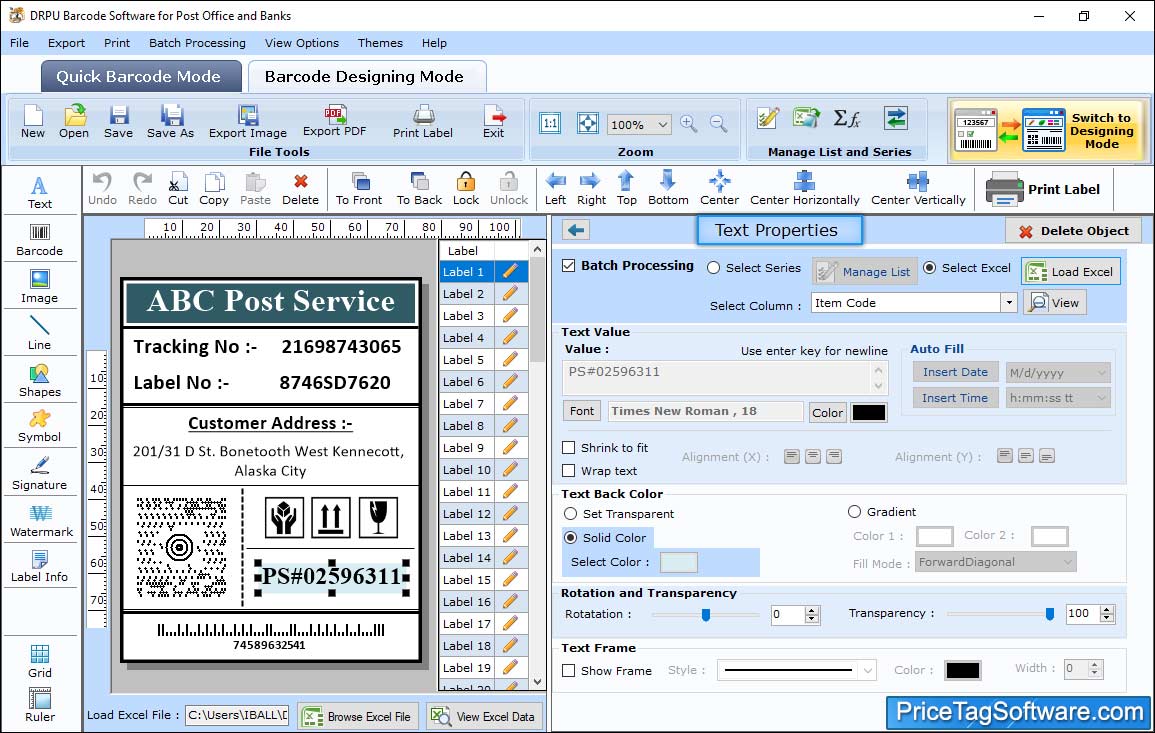1155x733 pixels.
Task: Choose the Symbol tool
Action: (40, 427)
